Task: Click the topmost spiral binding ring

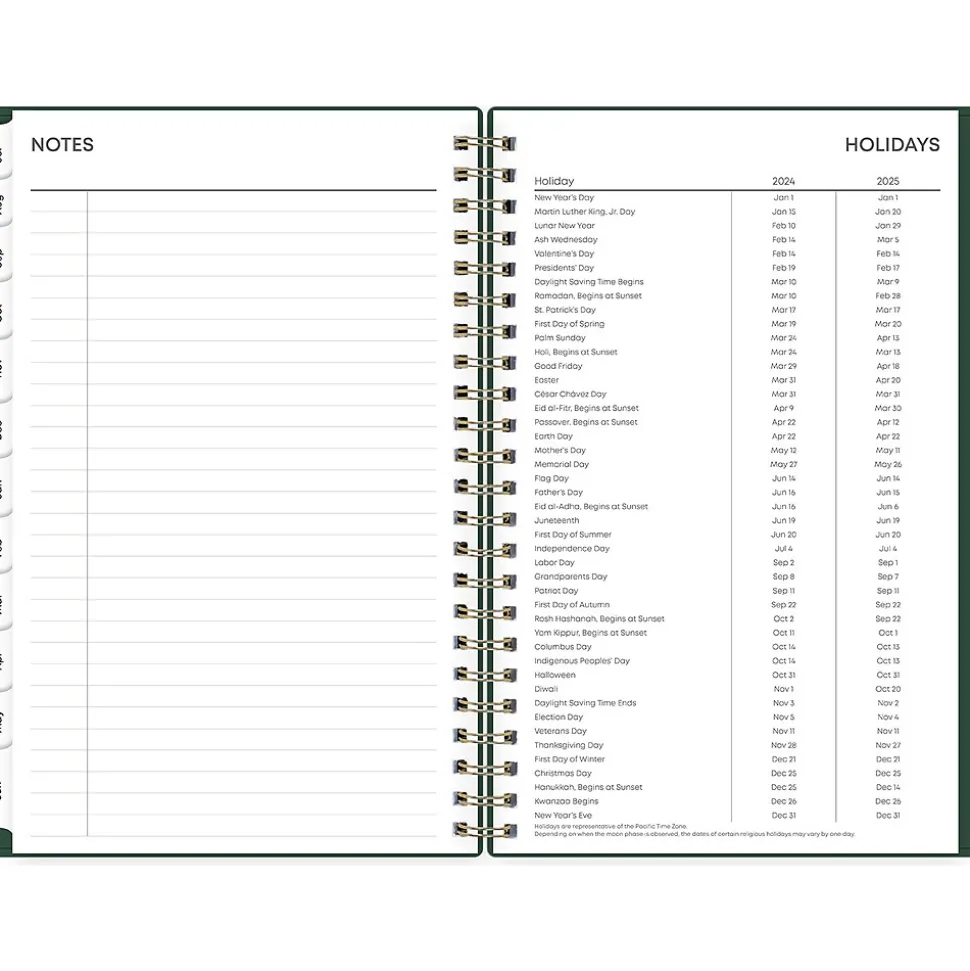Action: tap(484, 144)
